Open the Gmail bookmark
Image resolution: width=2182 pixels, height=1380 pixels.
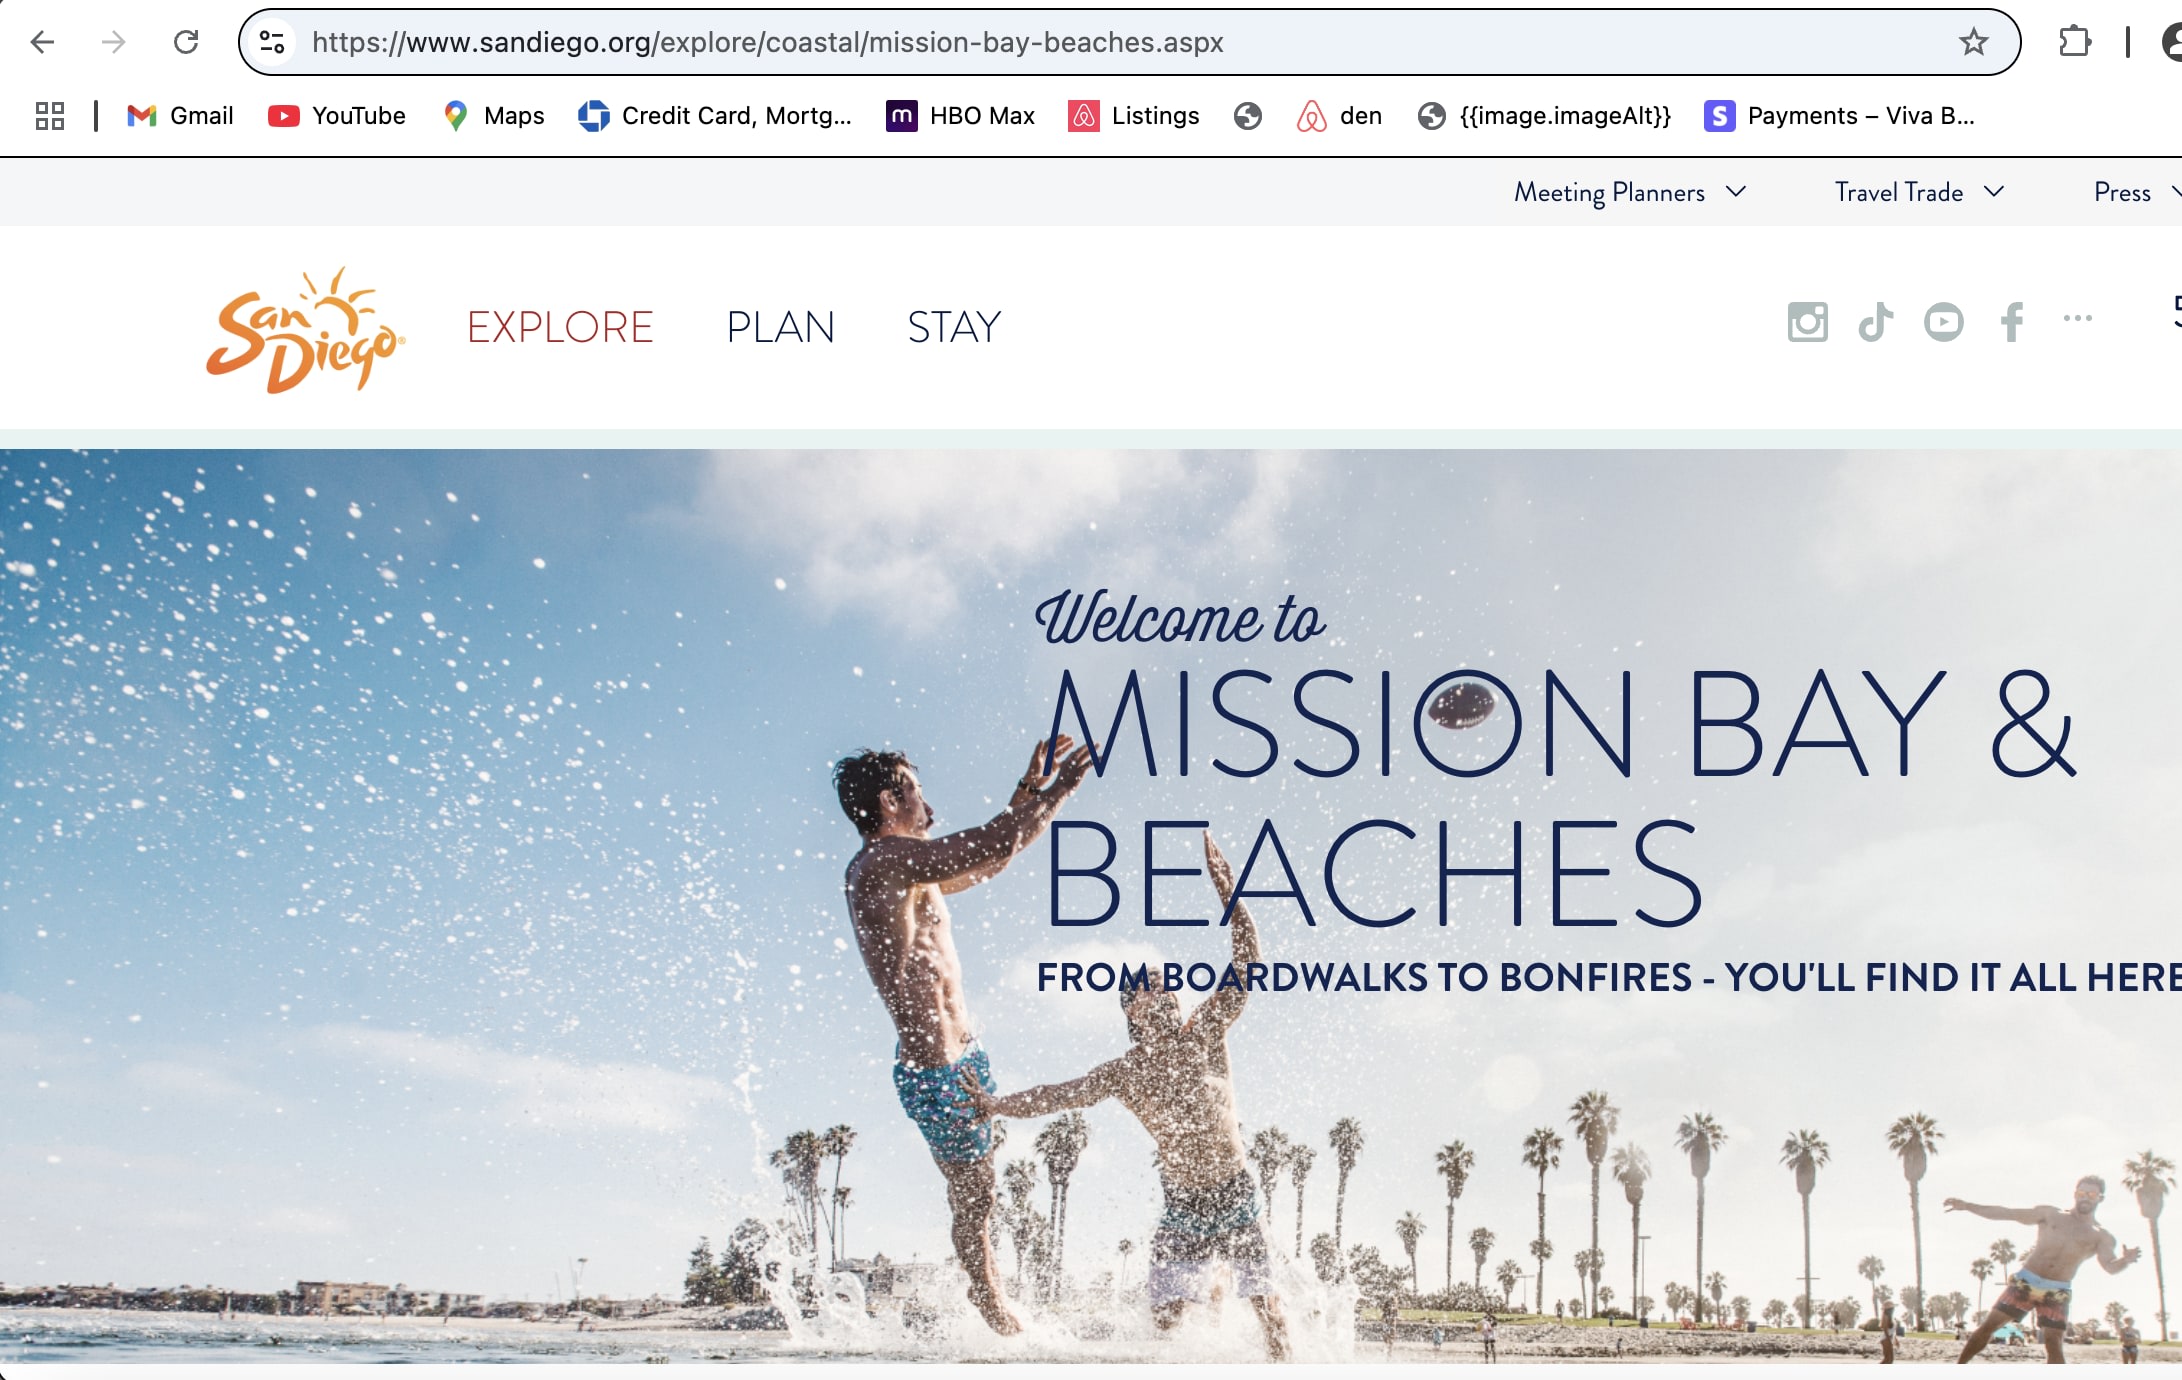(x=181, y=116)
